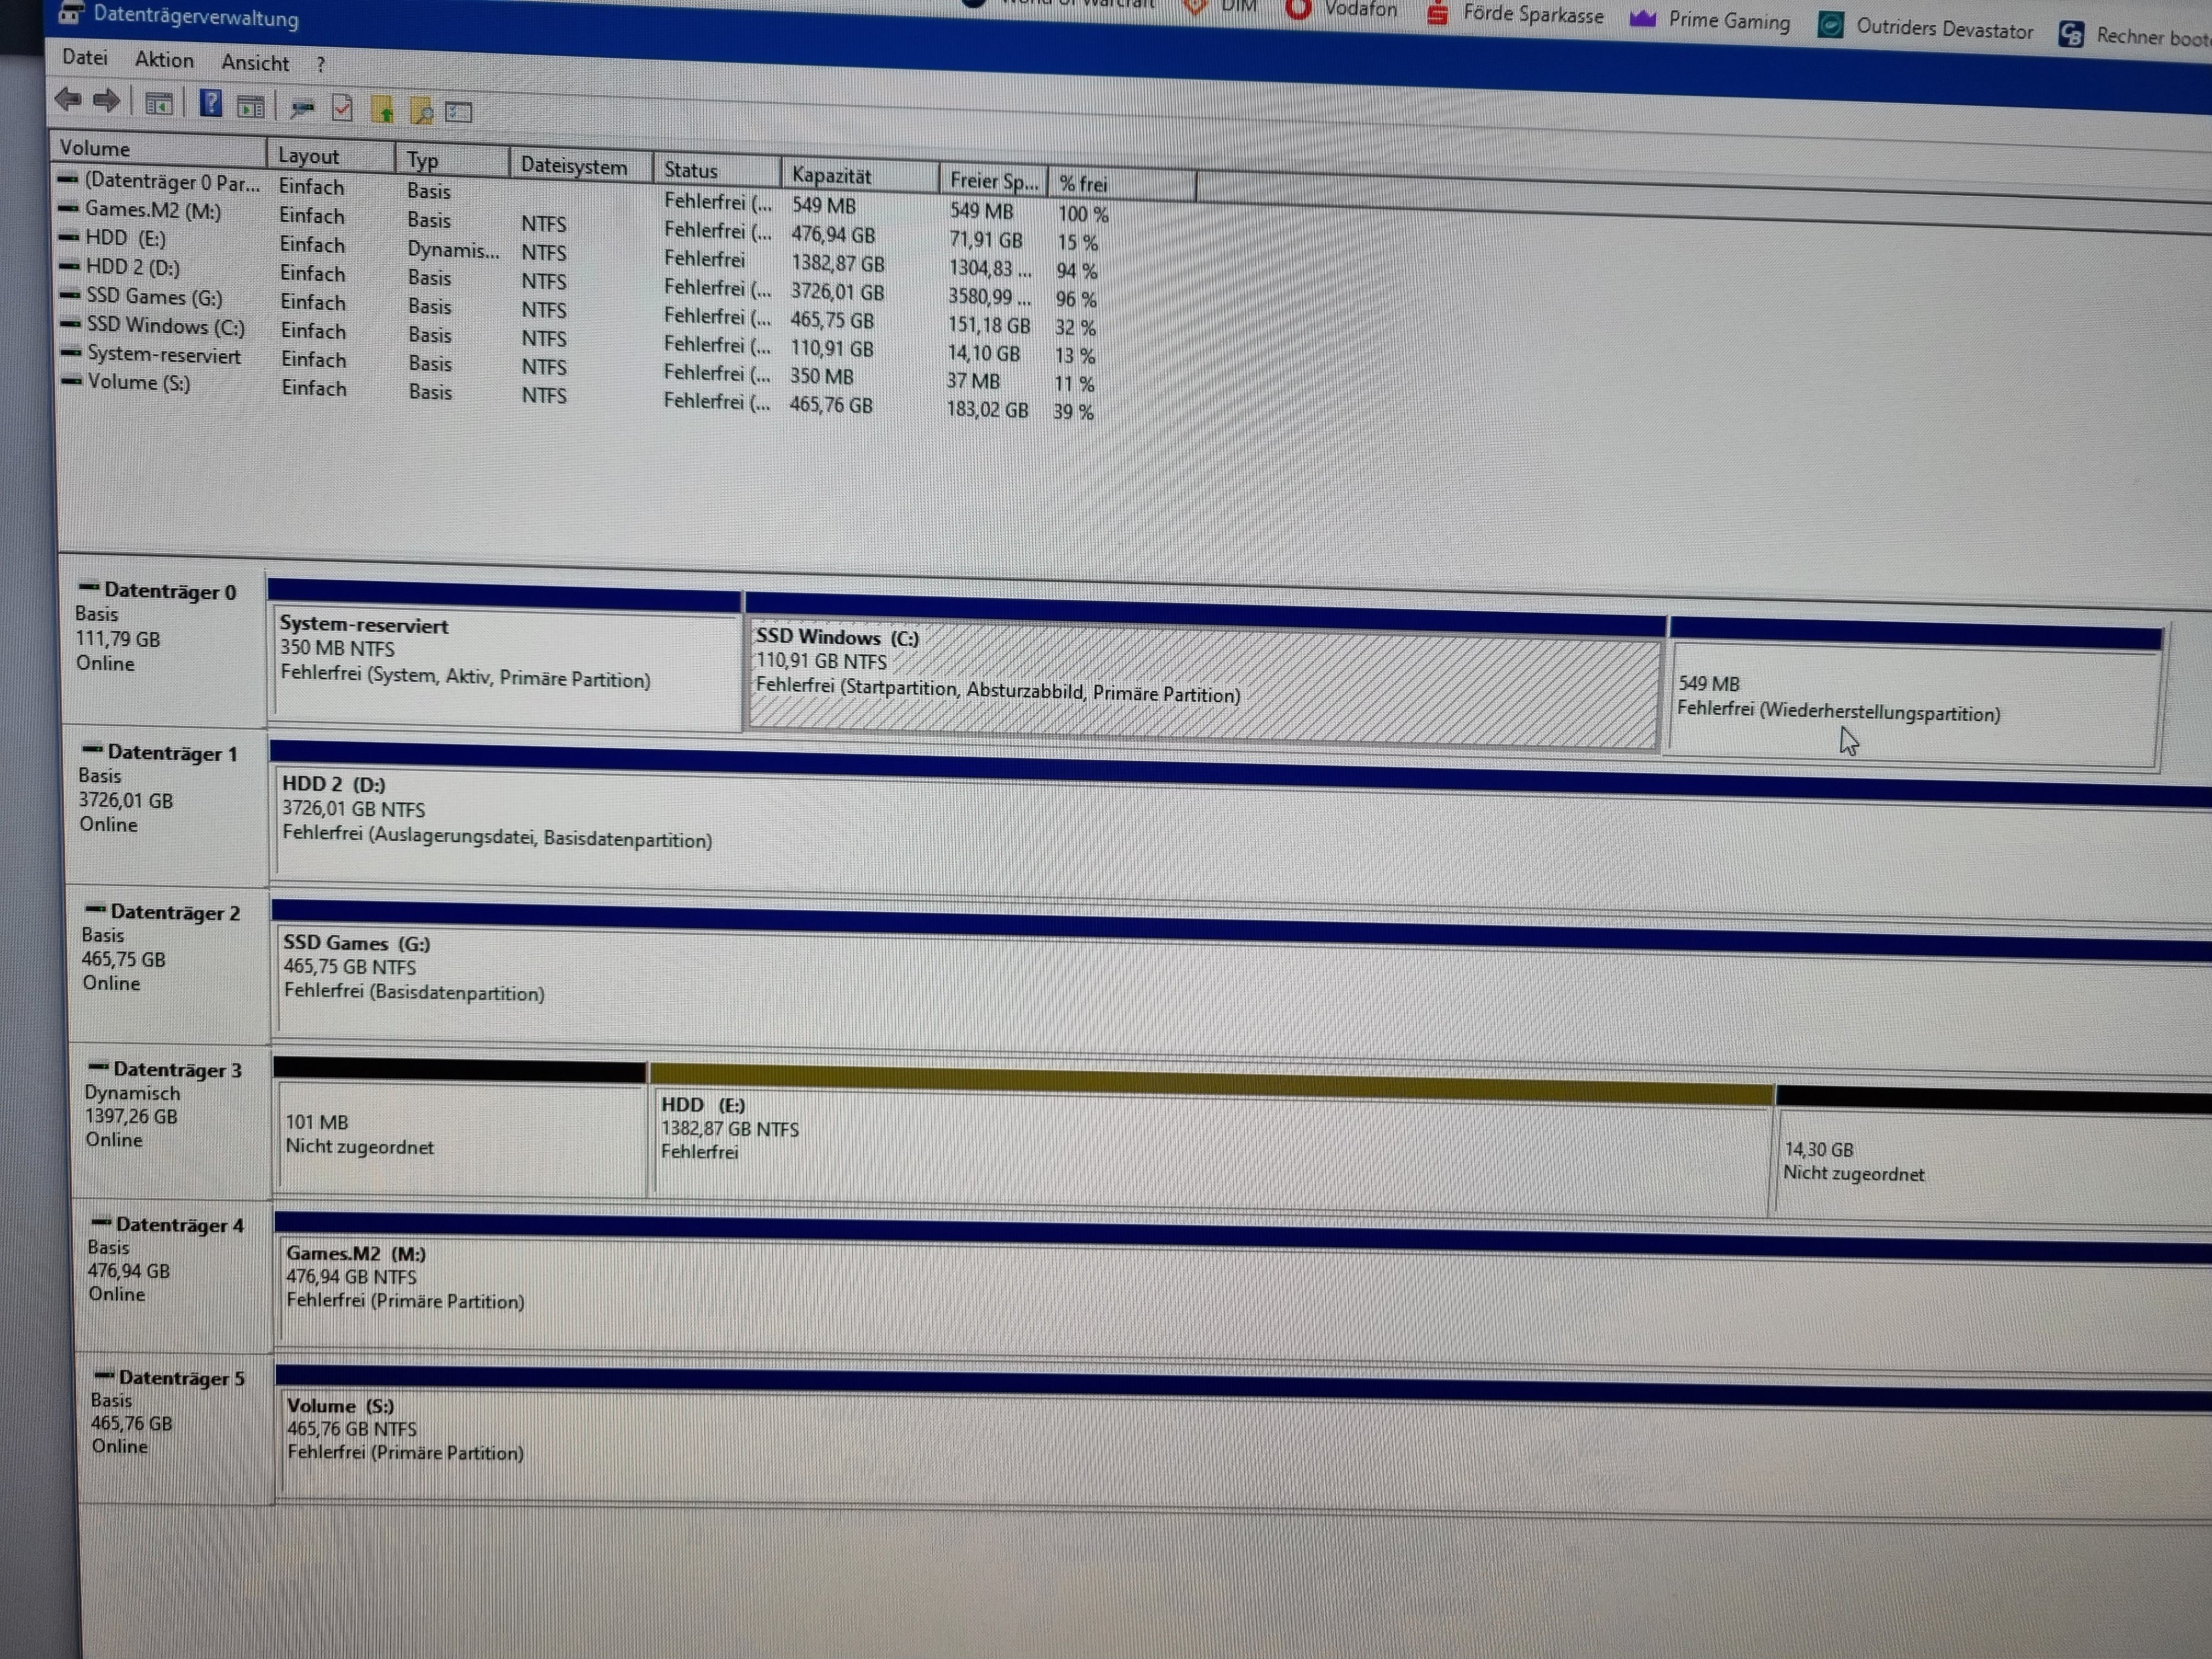Open the Ansicht menu
This screenshot has width=2212, height=1659.
pos(255,63)
